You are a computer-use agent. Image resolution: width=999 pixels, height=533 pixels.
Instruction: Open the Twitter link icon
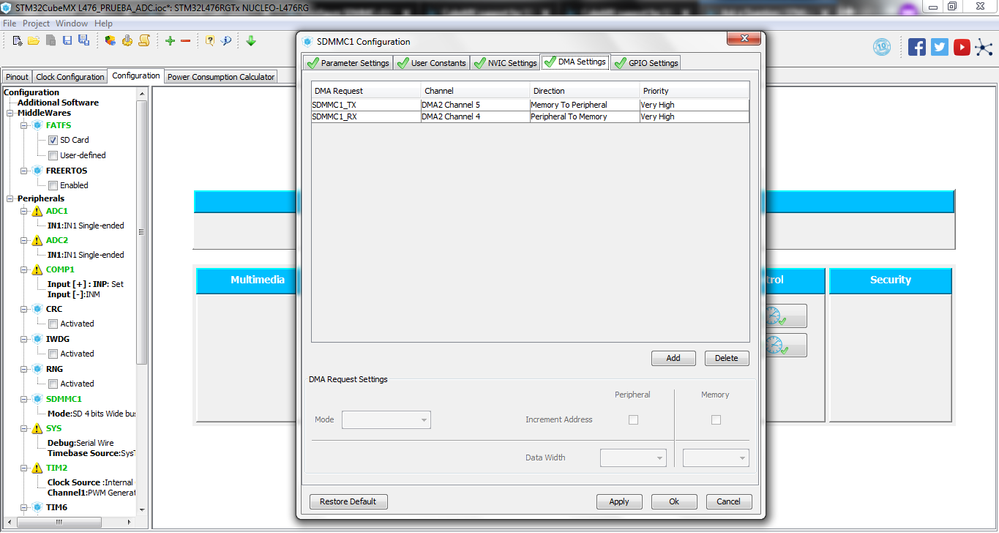pyautogui.click(x=940, y=47)
